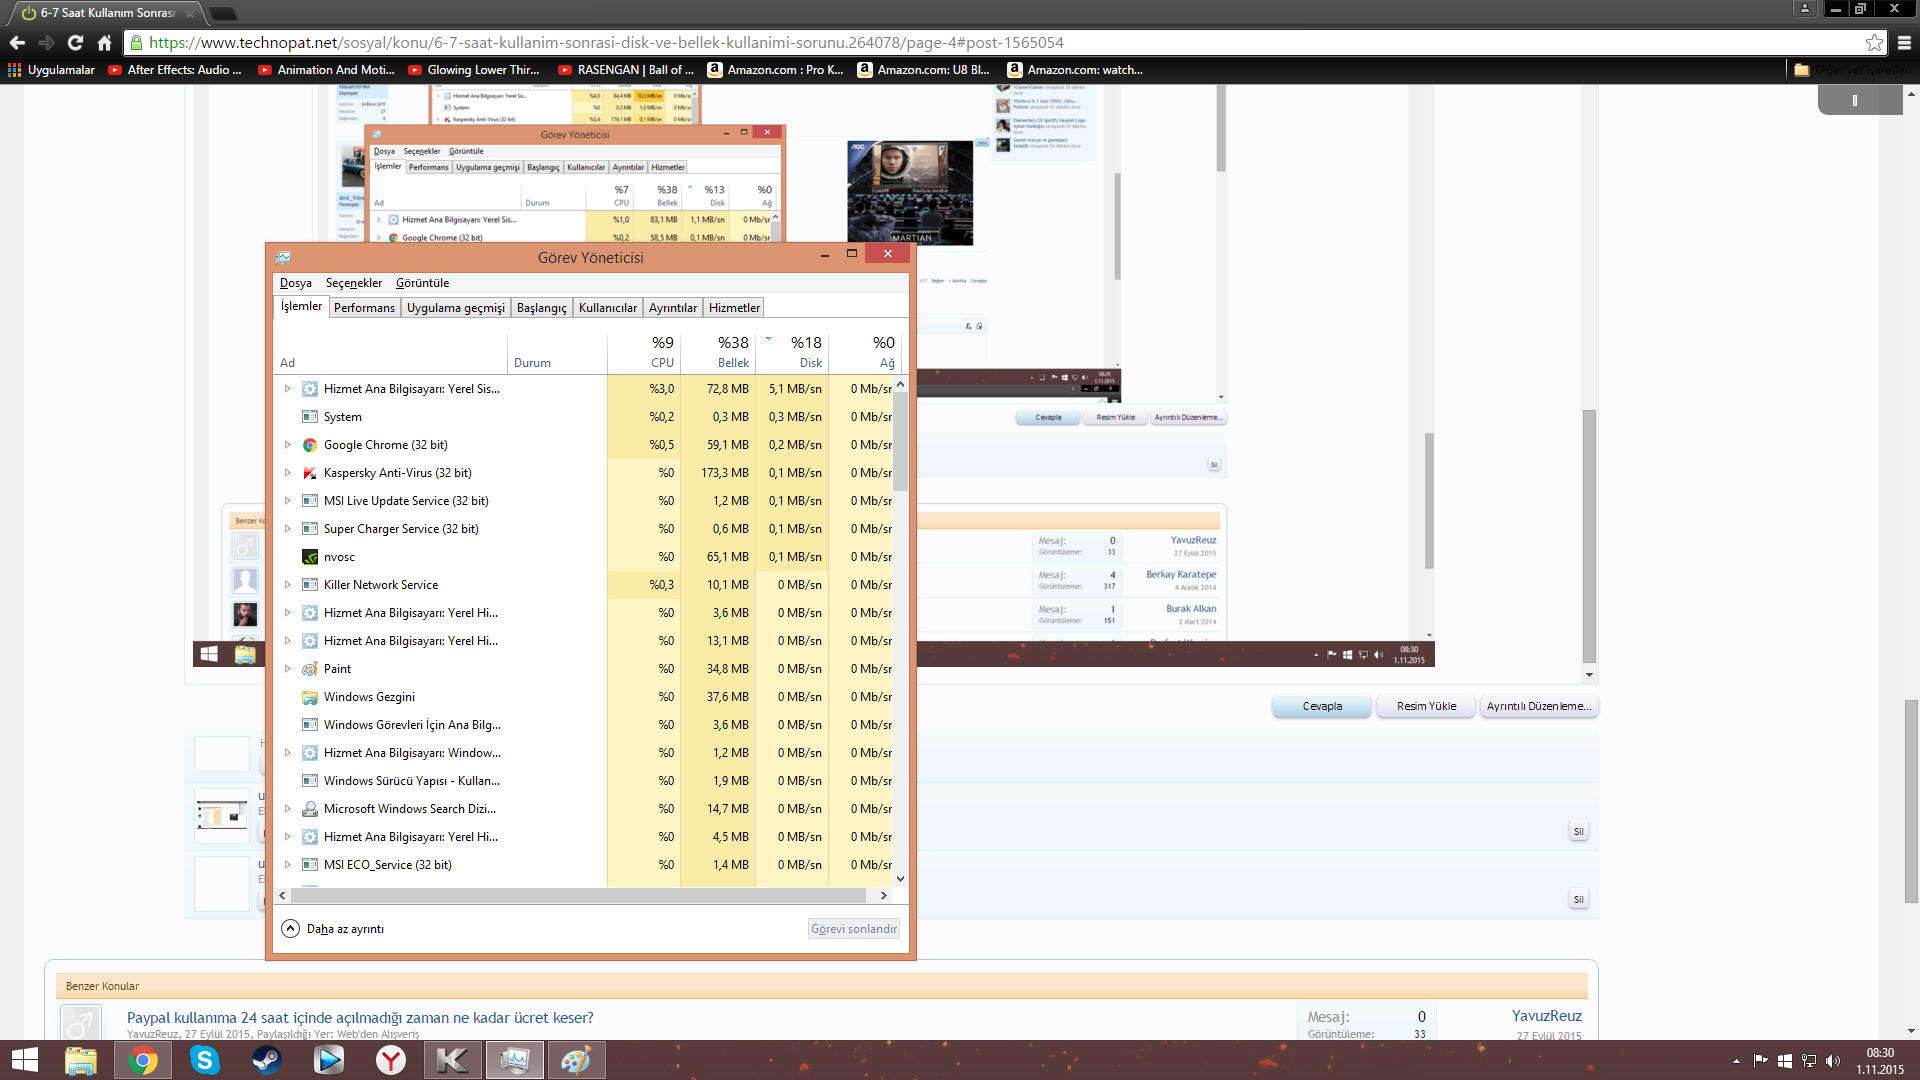Collapse view with Daha az ayrıntı
The width and height of the screenshot is (1920, 1080).
[333, 929]
